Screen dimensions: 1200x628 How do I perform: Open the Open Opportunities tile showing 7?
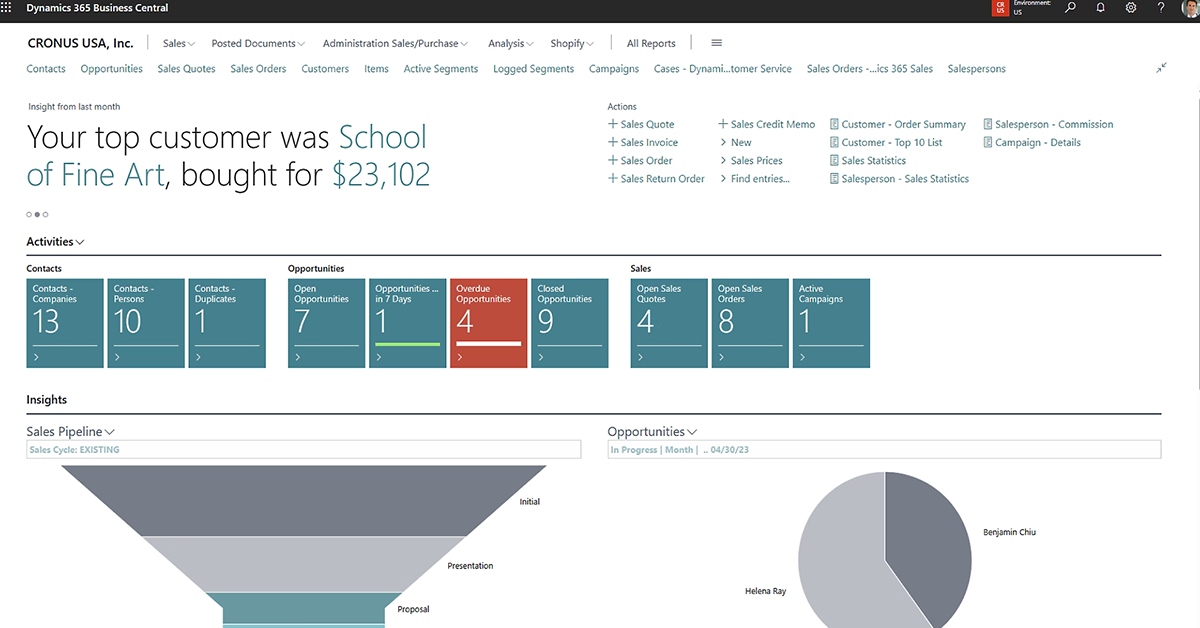327,323
